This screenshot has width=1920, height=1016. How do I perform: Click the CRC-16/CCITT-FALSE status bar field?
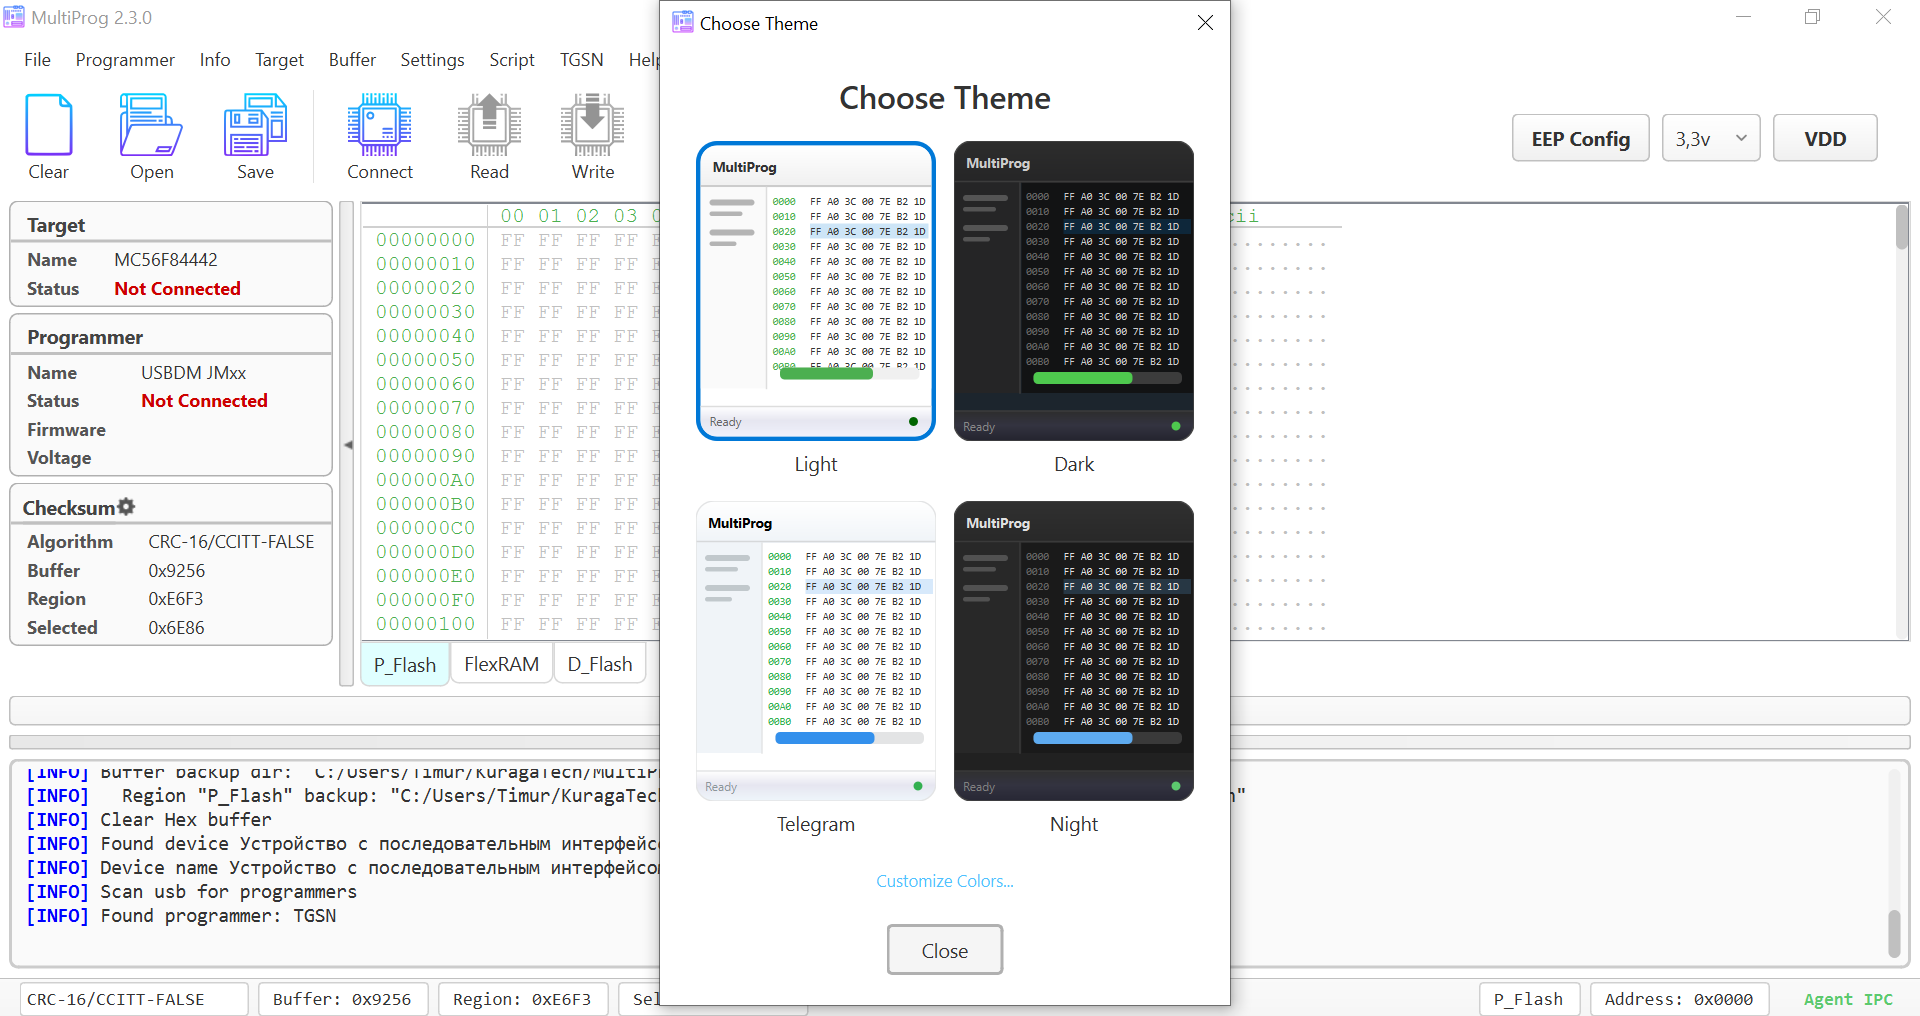(134, 999)
